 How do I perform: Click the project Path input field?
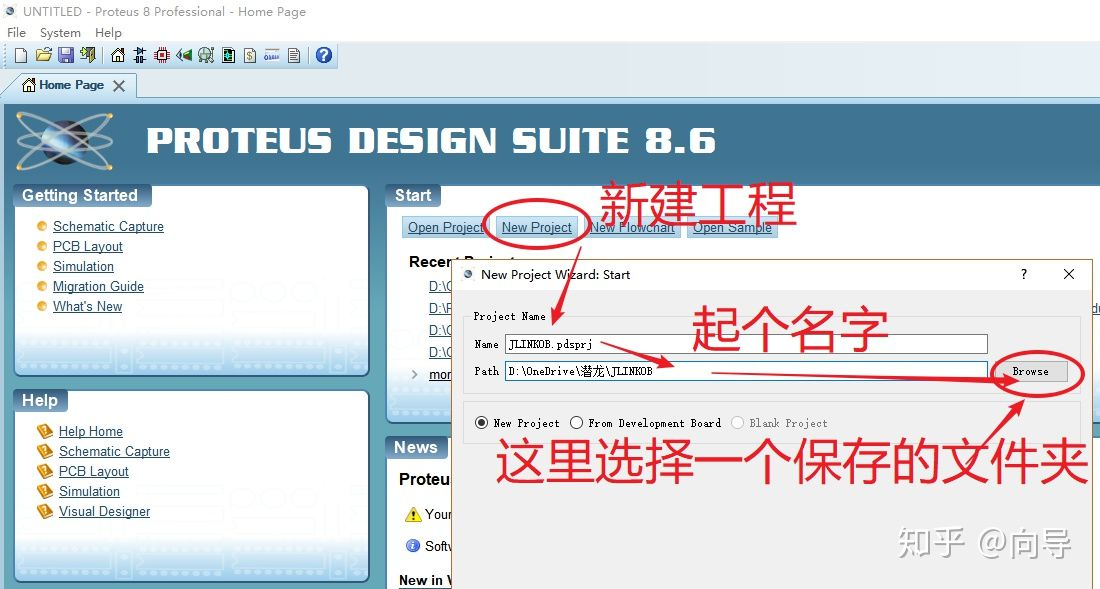[746, 371]
